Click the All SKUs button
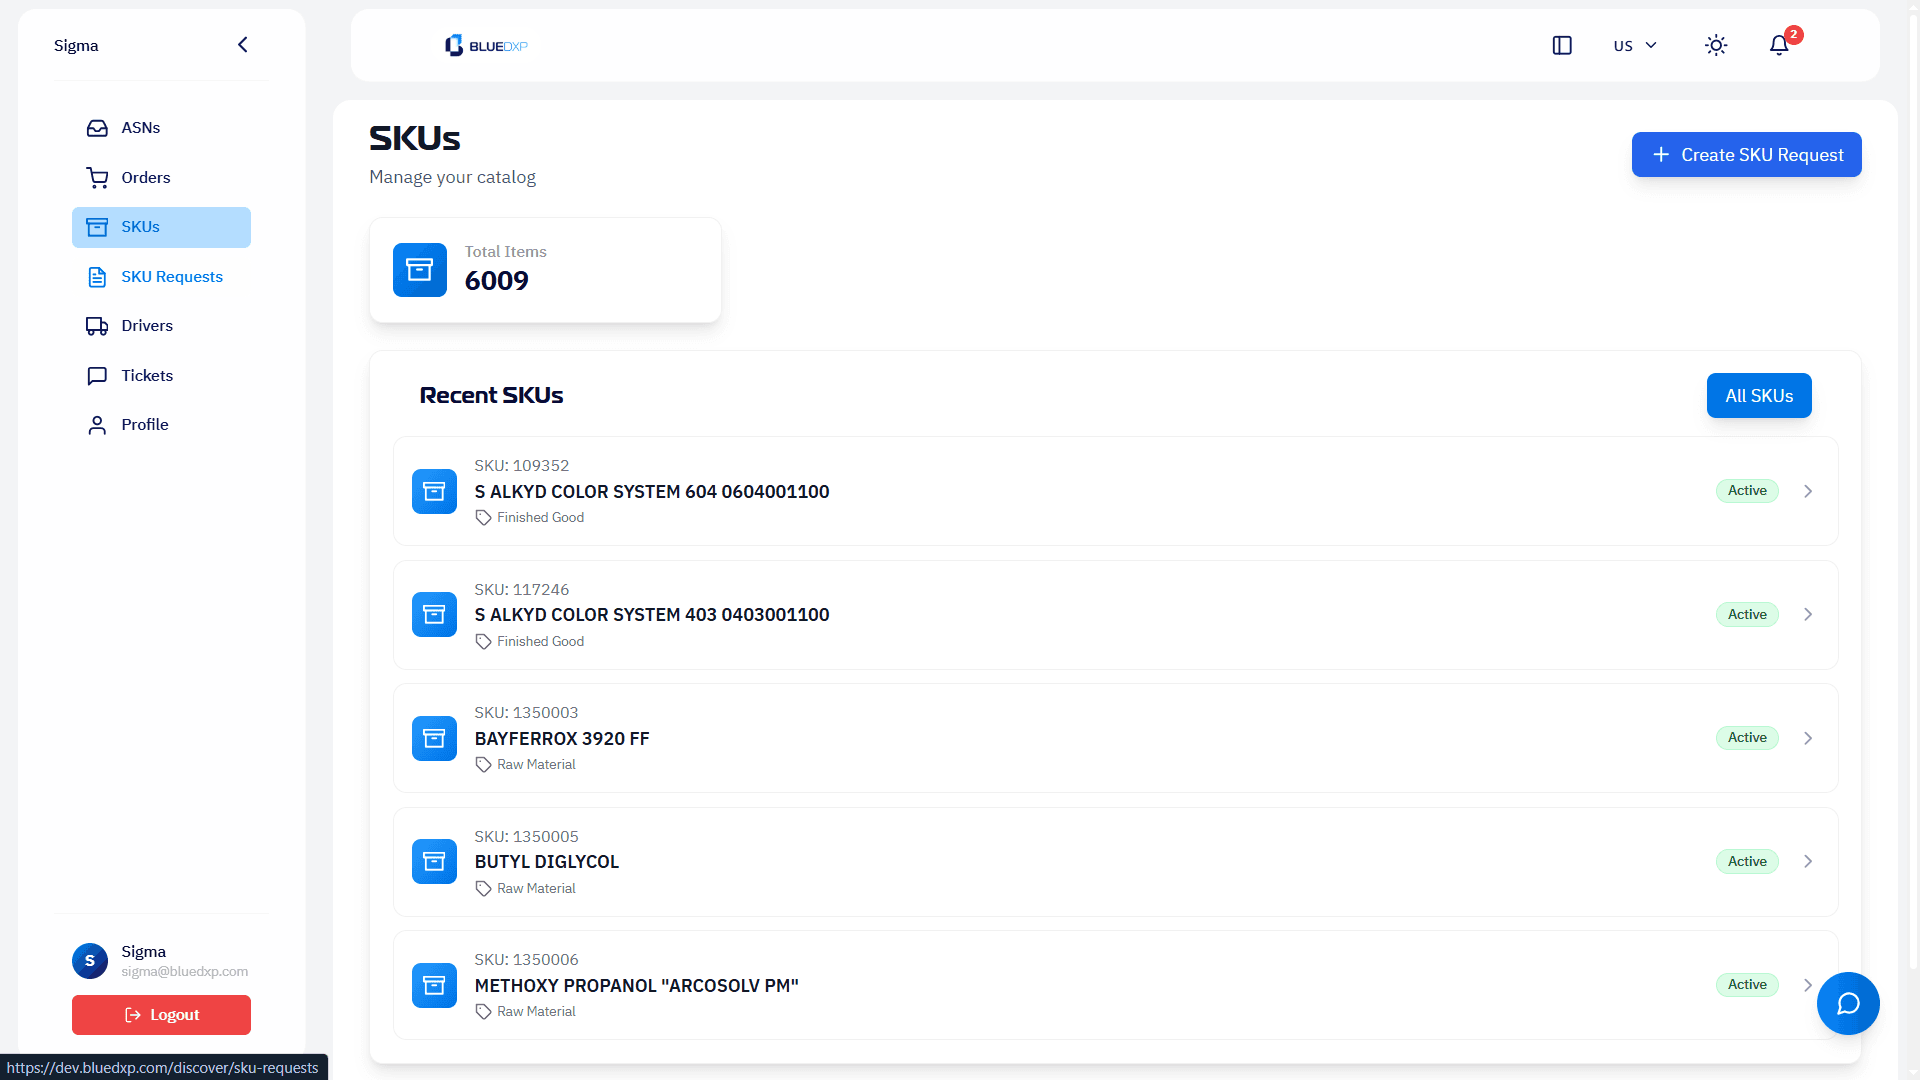Screen dimensions: 1920x1080 (1759, 396)
